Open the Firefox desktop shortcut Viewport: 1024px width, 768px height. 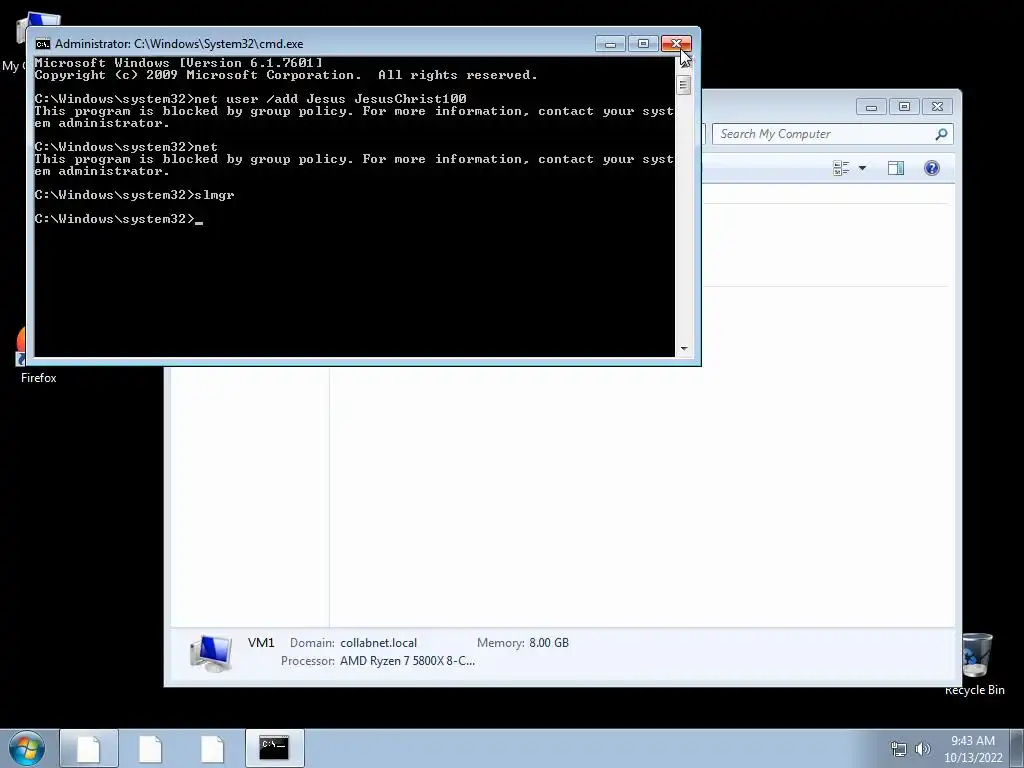[38, 356]
